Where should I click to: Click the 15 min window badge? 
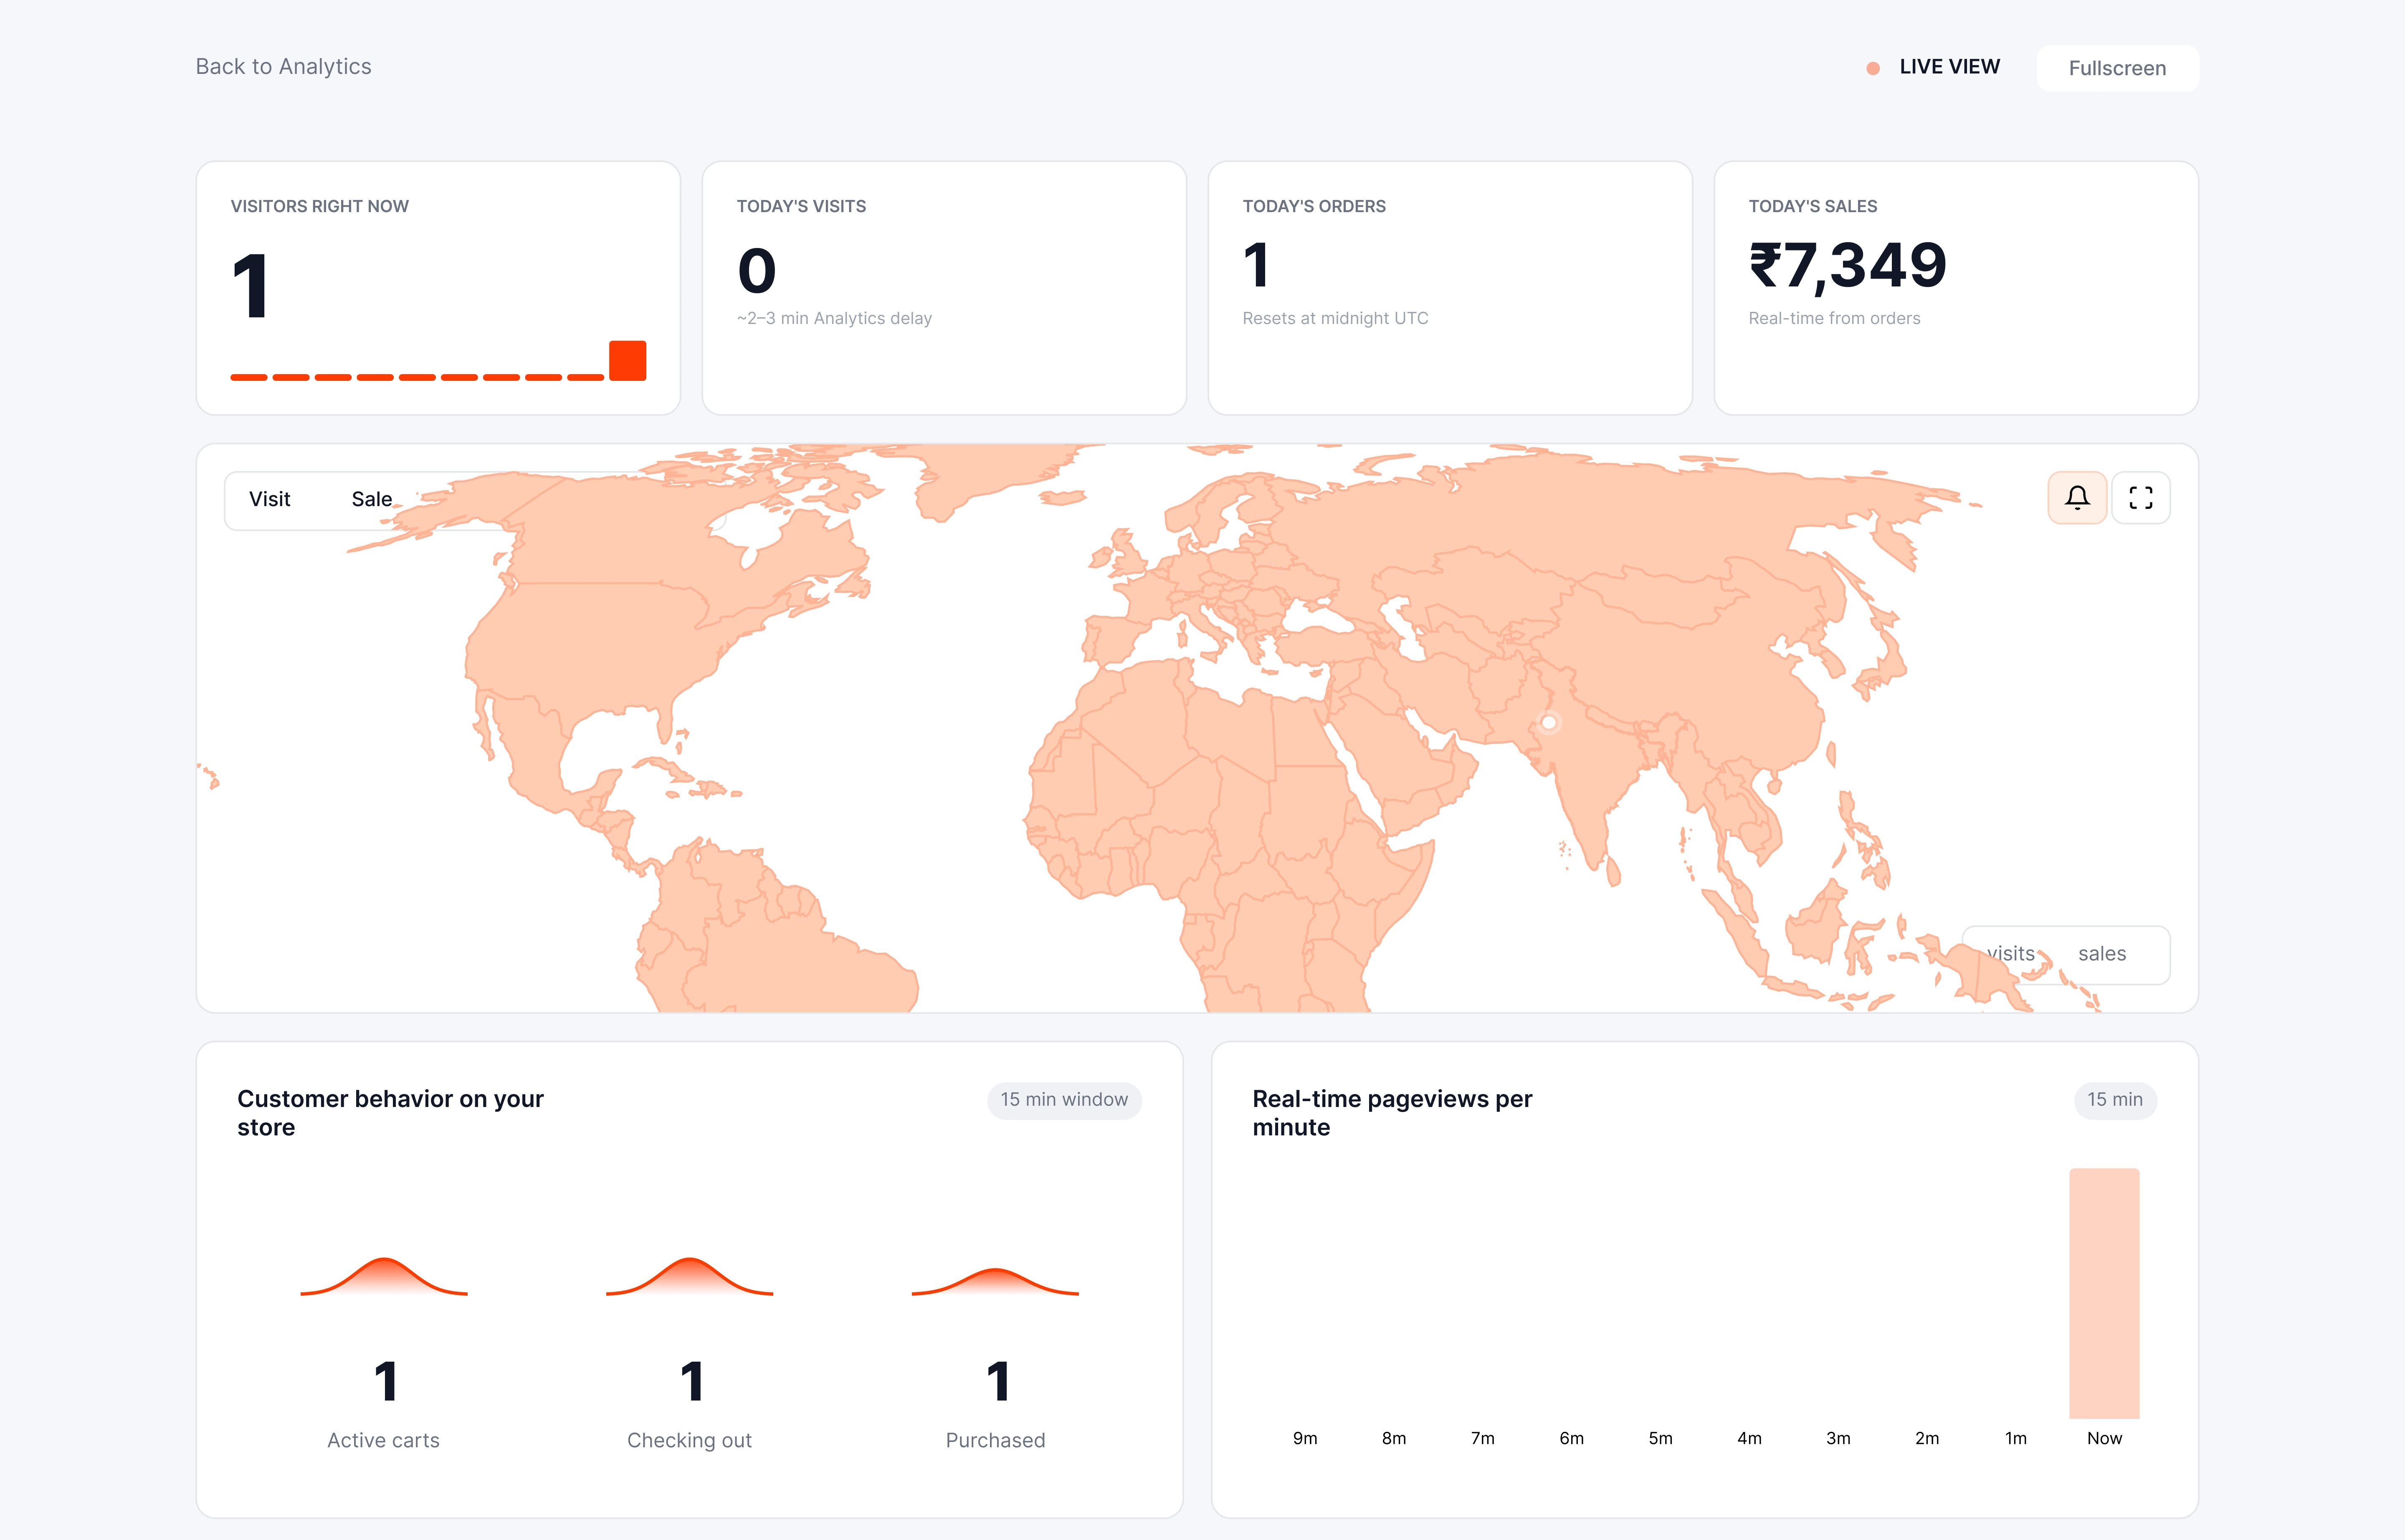coord(1064,1100)
